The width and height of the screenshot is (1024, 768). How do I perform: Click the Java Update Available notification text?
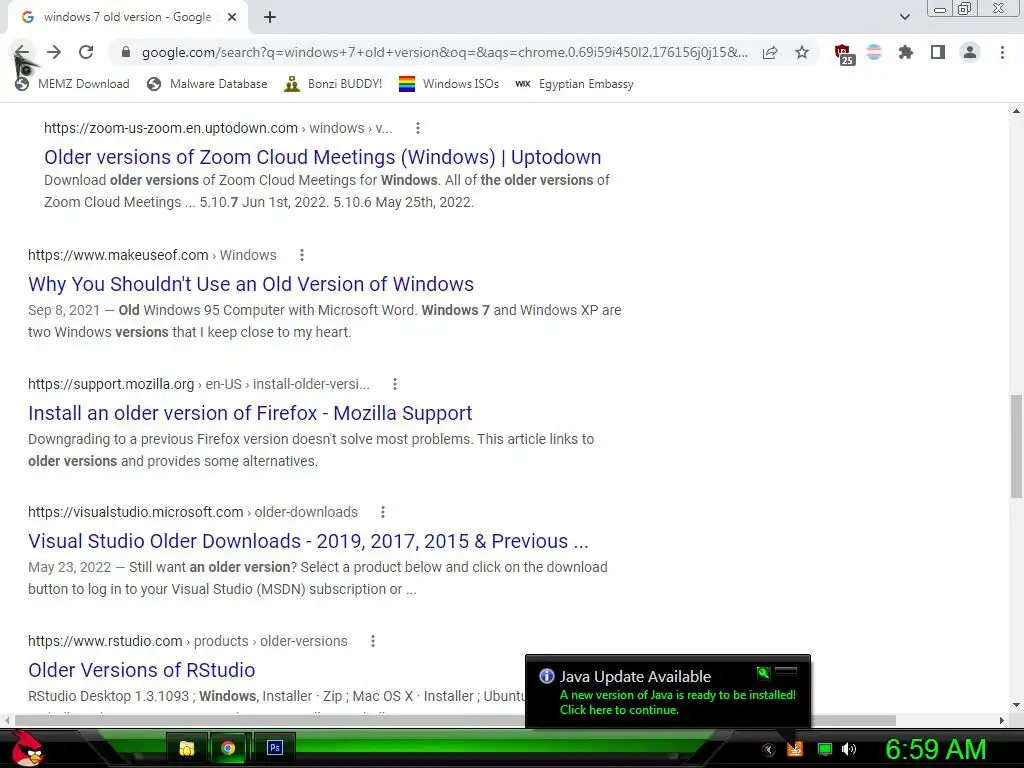(x=635, y=677)
